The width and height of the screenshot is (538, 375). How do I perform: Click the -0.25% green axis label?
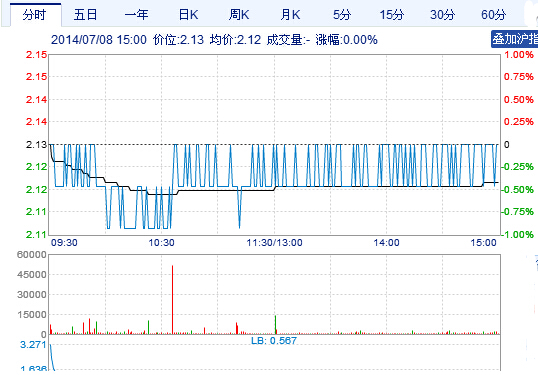(517, 167)
